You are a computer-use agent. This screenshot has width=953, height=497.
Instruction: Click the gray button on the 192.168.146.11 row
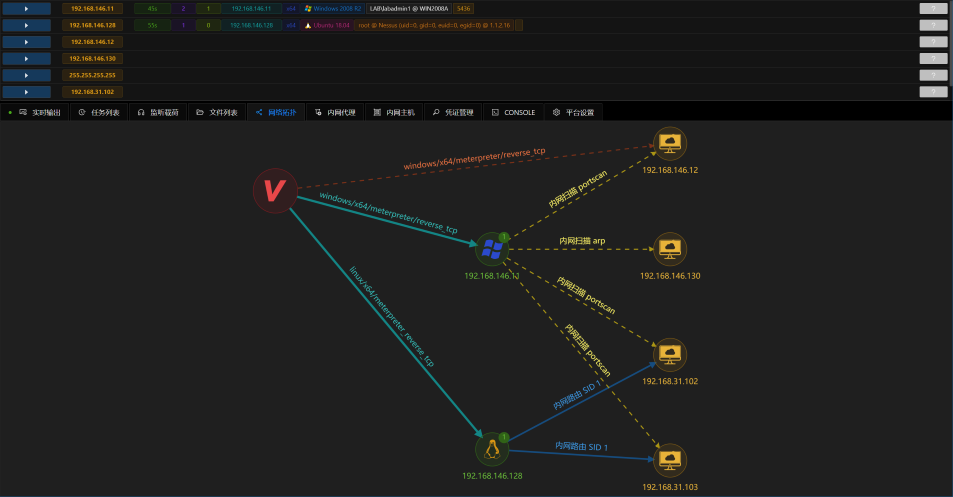tap(932, 8)
